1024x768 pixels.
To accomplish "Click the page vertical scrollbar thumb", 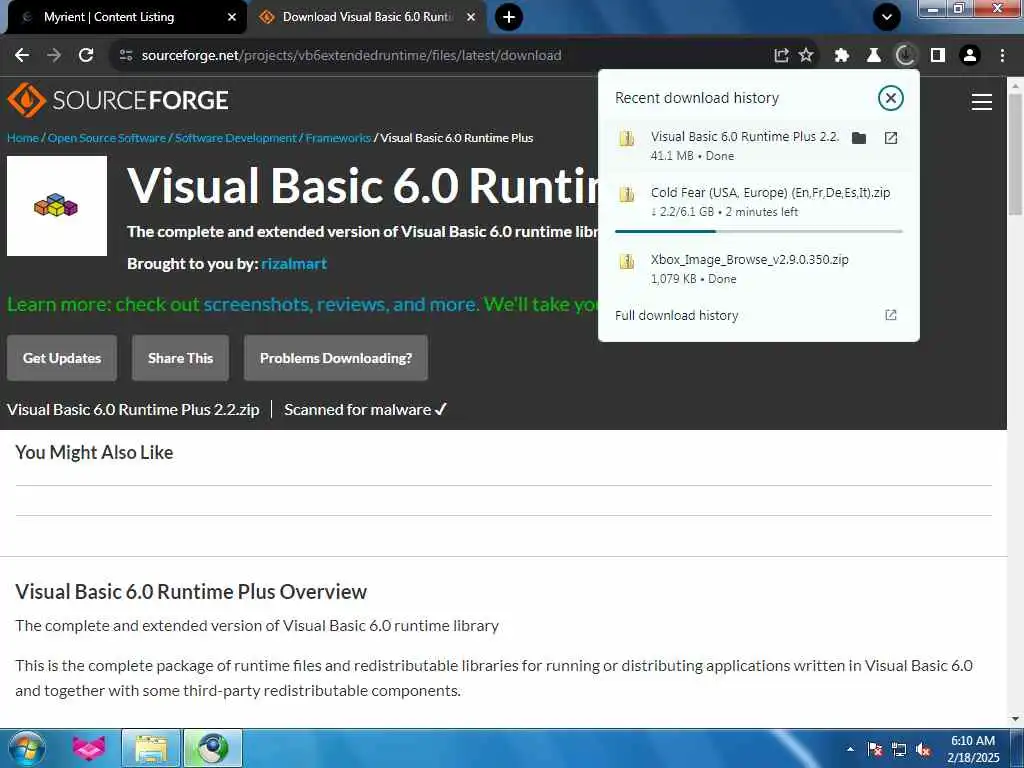I will [1015, 154].
